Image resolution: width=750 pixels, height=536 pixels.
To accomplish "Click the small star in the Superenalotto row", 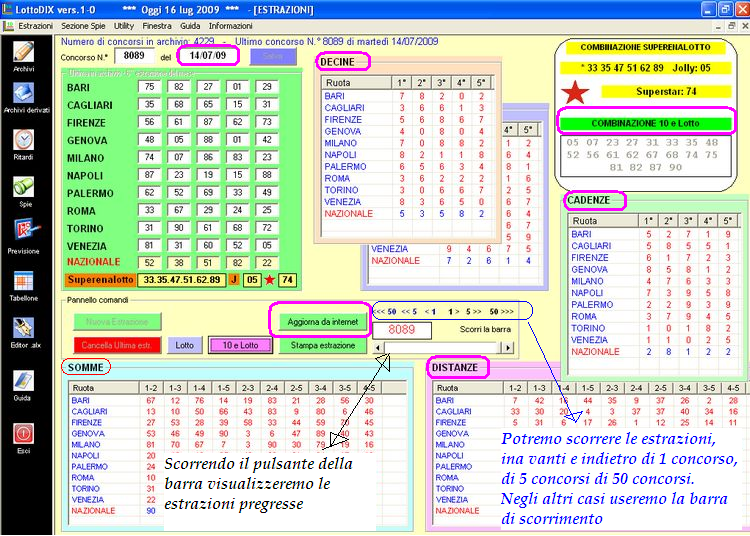I will [269, 280].
